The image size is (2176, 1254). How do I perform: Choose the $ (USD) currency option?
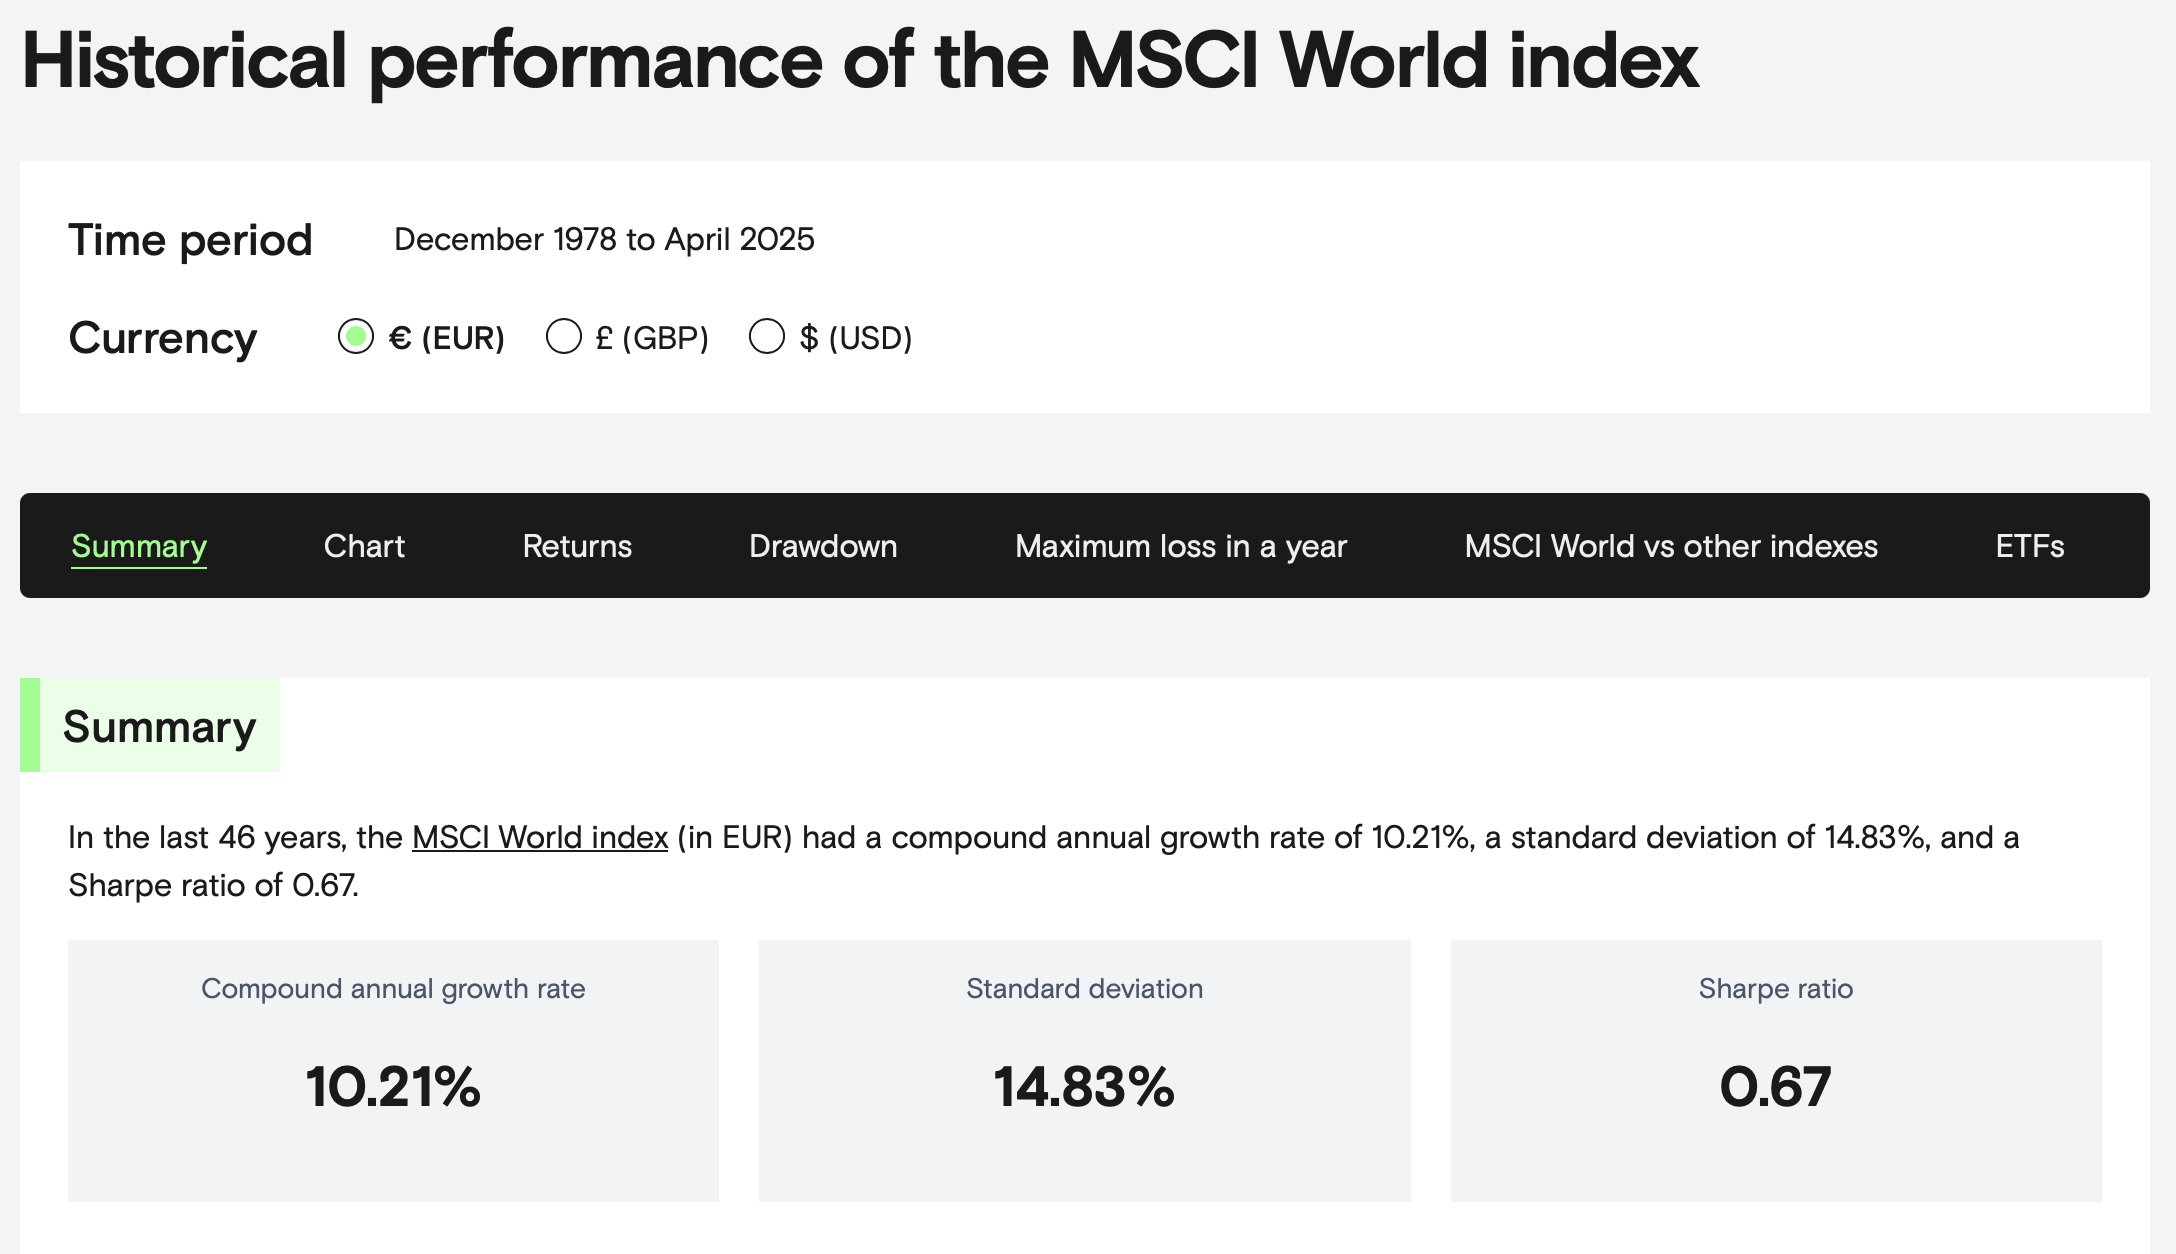767,337
